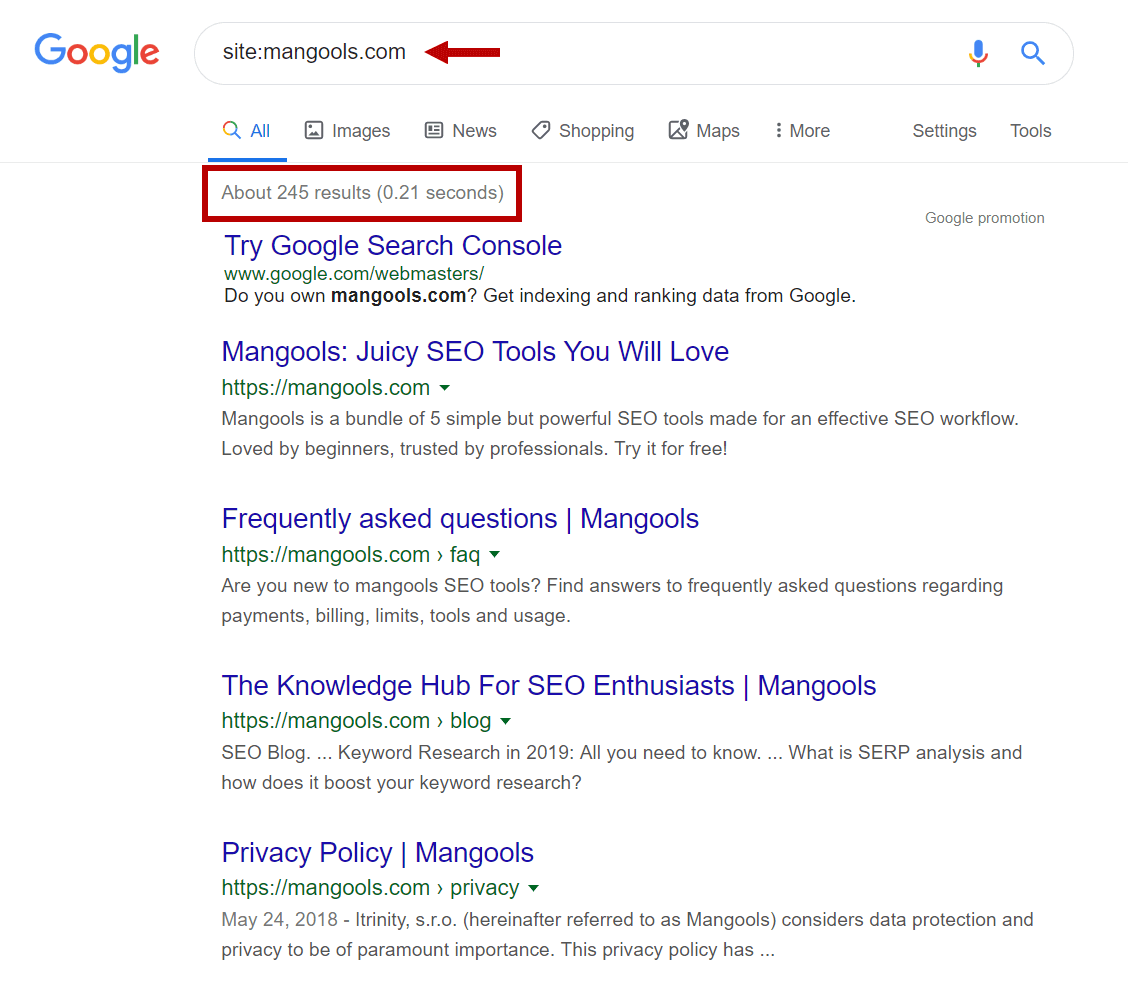Open search Tools
This screenshot has height=1002, width=1128.
click(1030, 131)
